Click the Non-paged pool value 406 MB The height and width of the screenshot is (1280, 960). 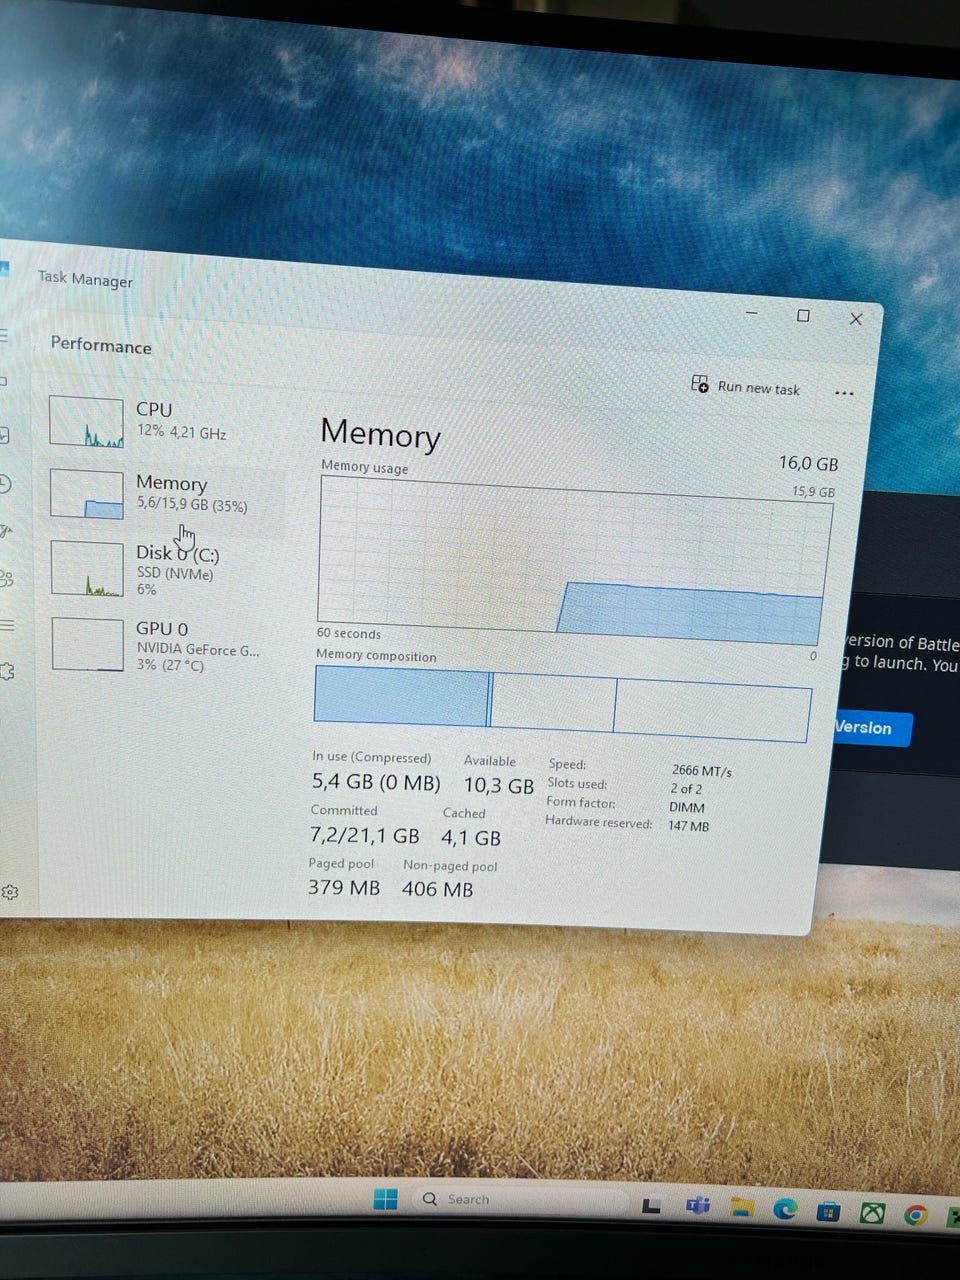437,889
